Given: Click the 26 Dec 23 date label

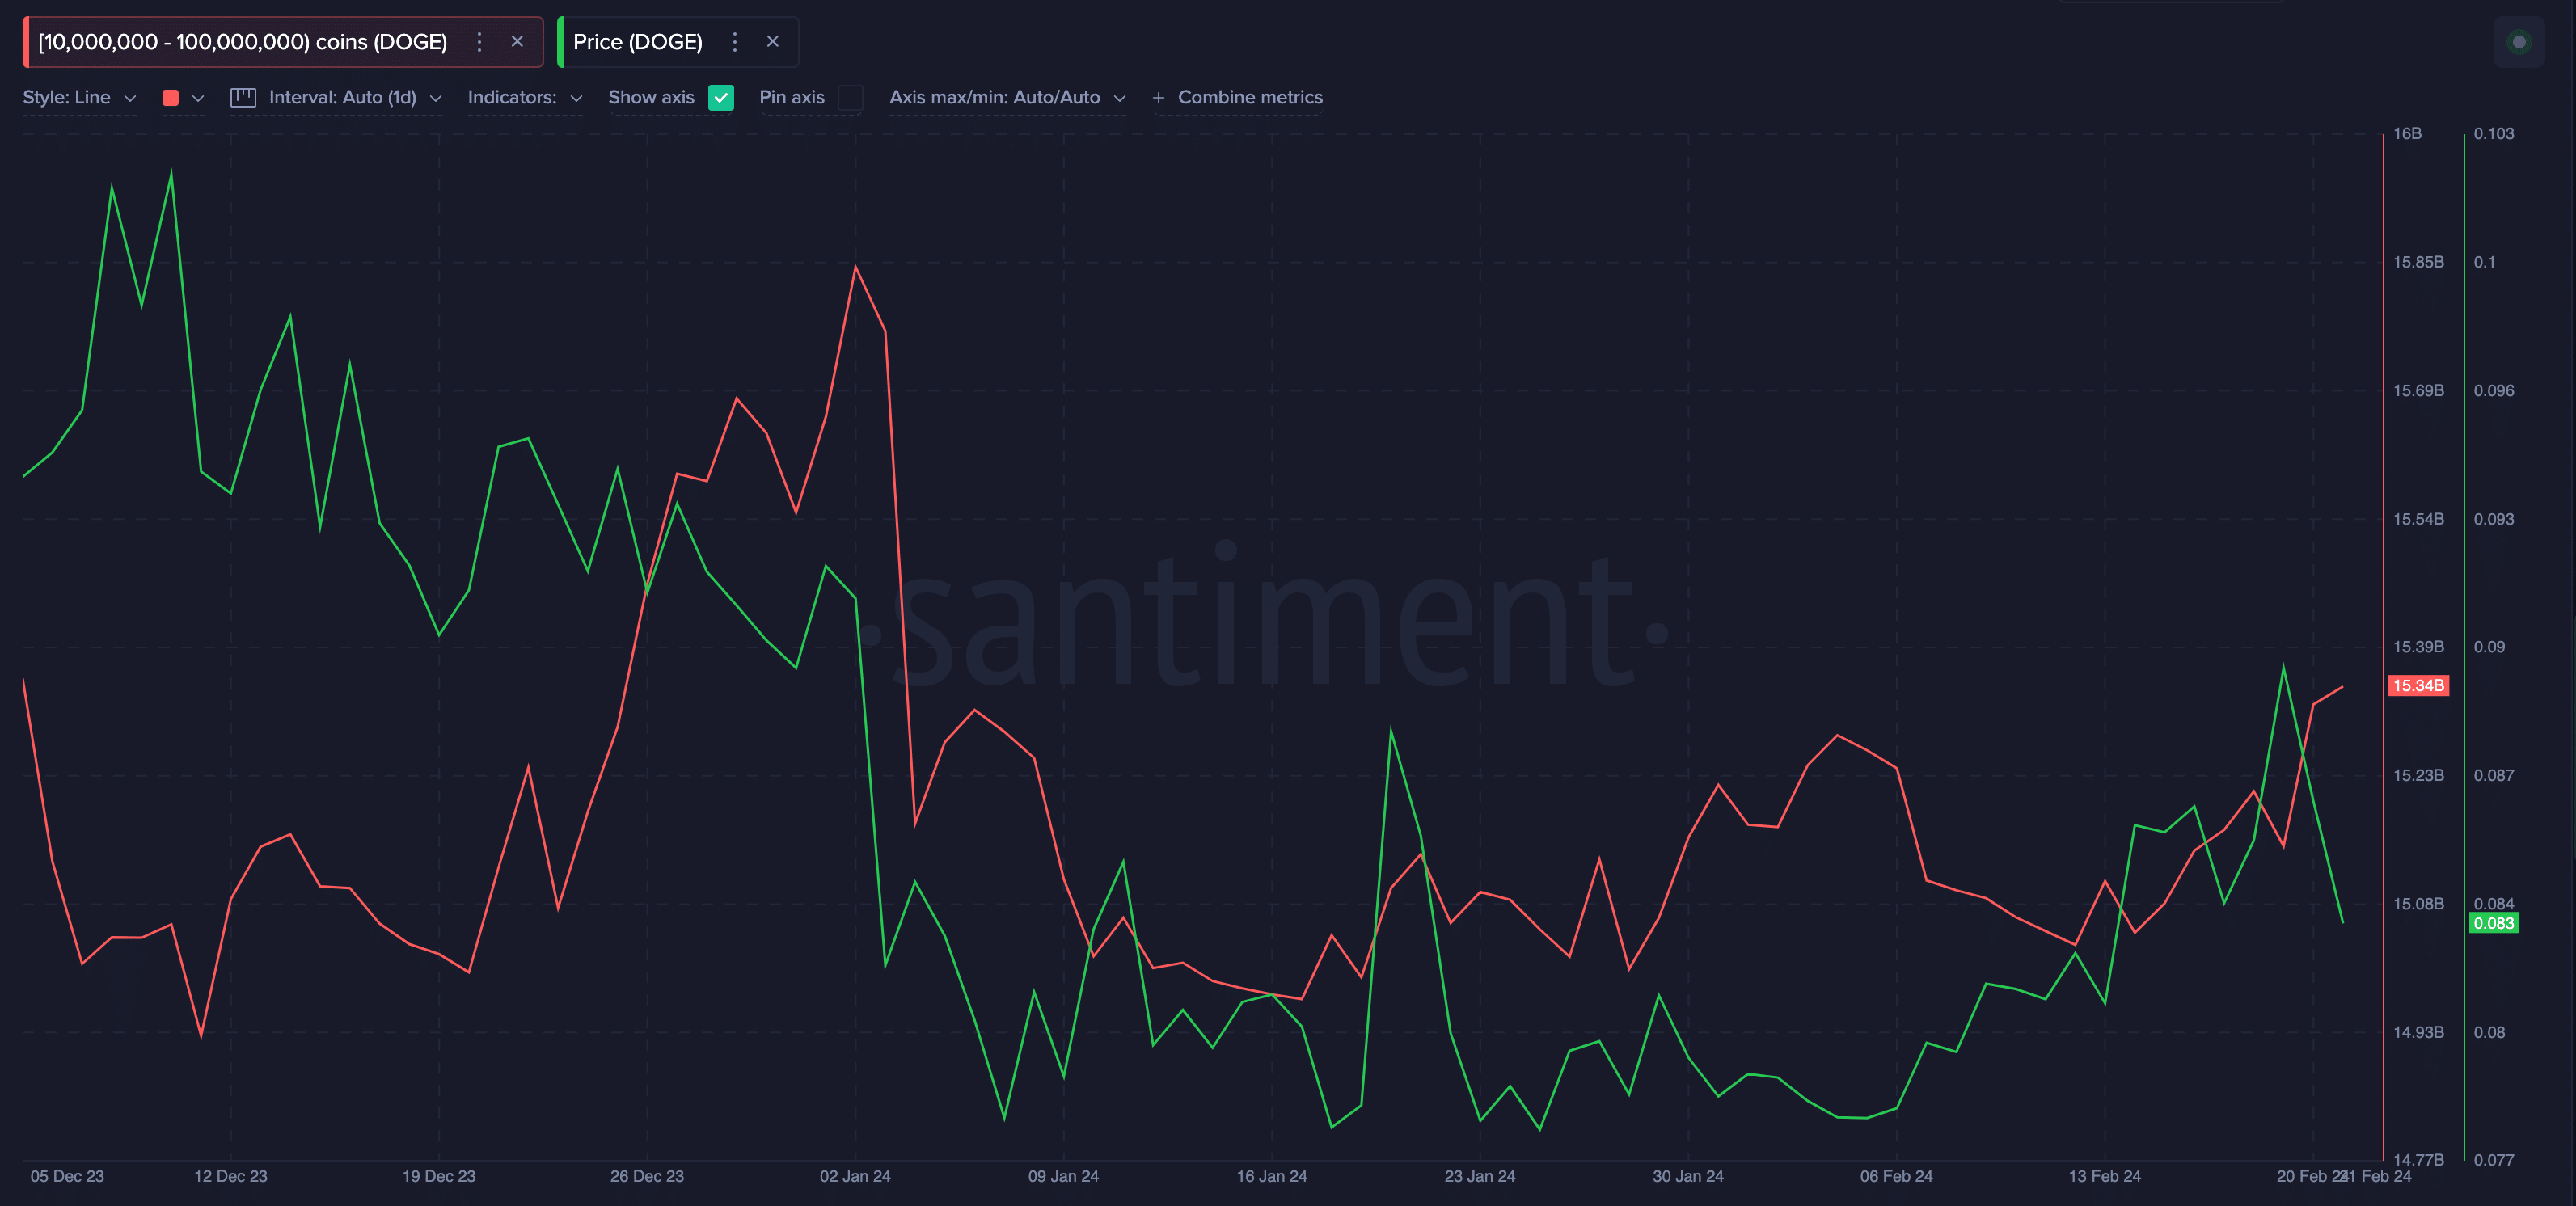Looking at the screenshot, I should click(647, 1176).
